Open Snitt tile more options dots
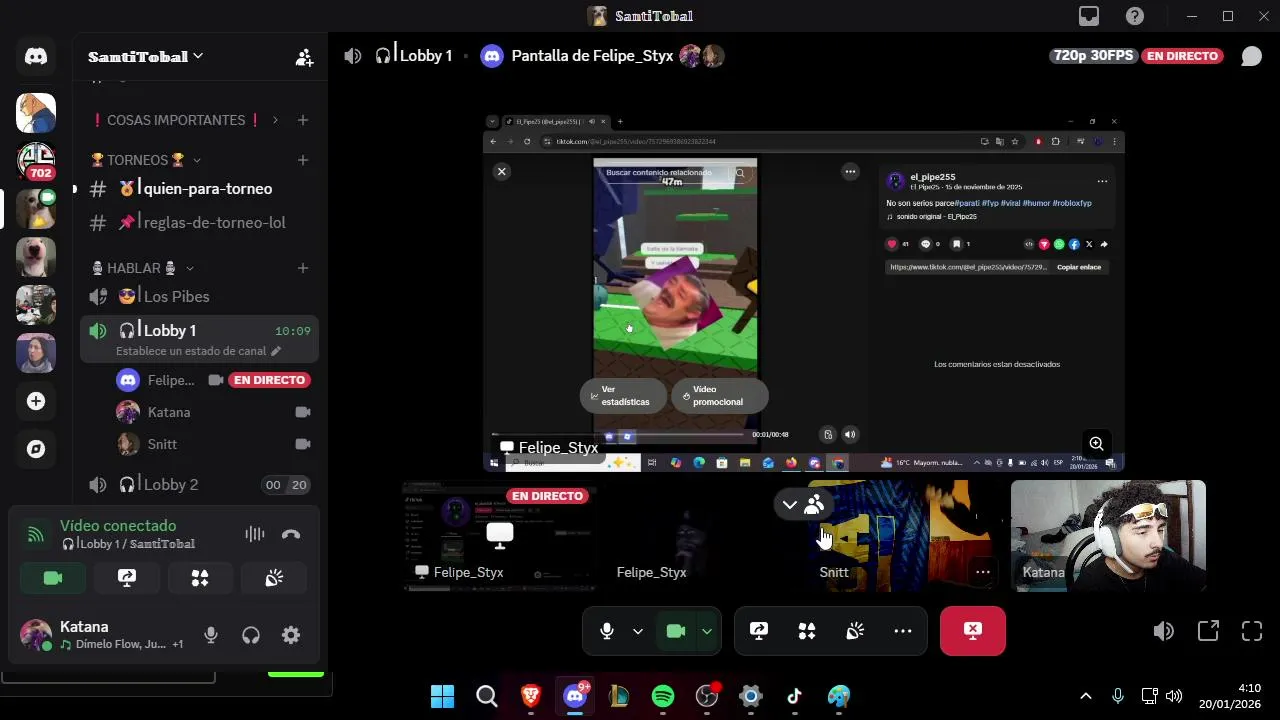 click(x=983, y=572)
